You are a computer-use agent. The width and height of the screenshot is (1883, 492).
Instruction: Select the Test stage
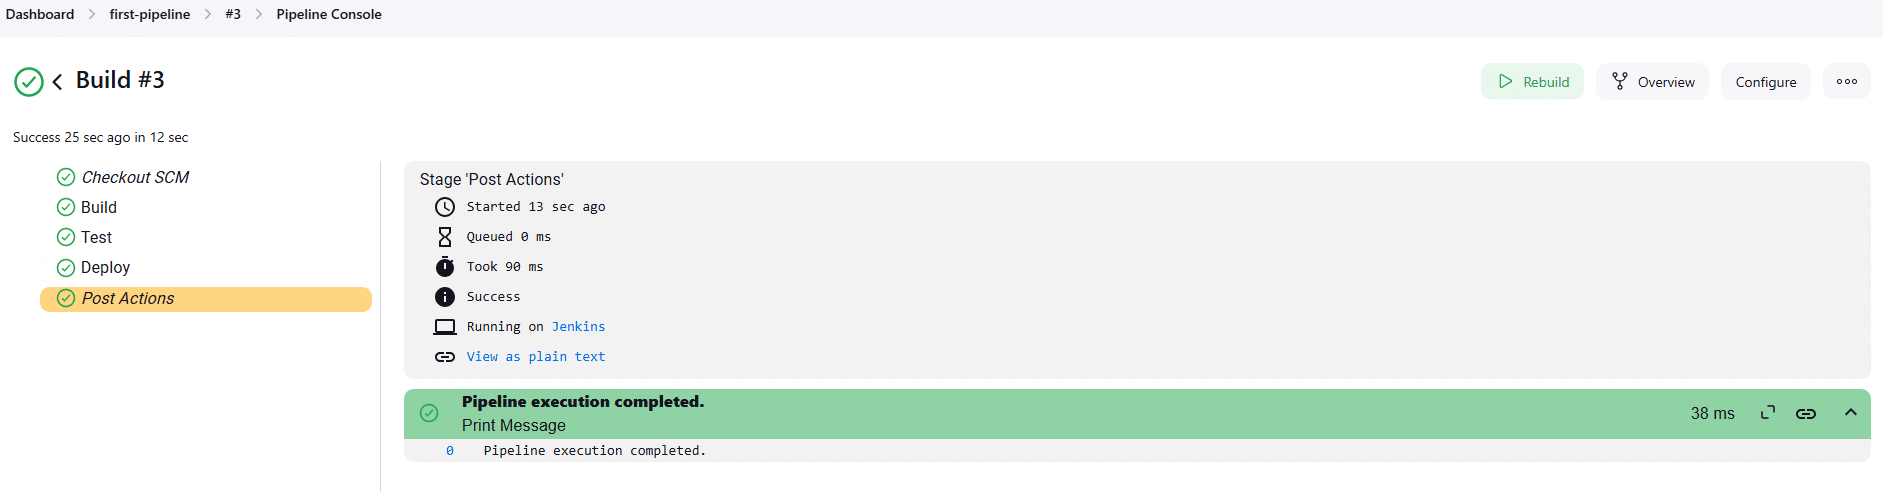pyautogui.click(x=96, y=237)
